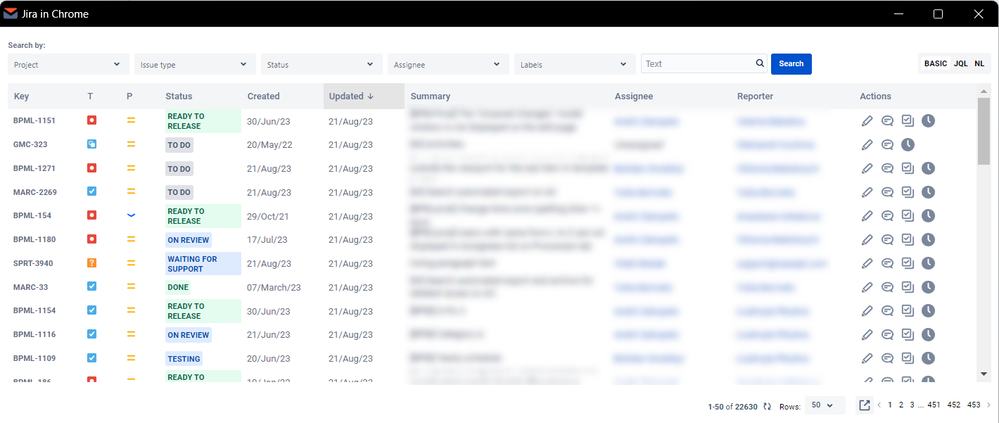Image resolution: width=999 pixels, height=423 pixels.
Task: Click the checklist icon in the BPML-1271 row
Action: point(908,168)
